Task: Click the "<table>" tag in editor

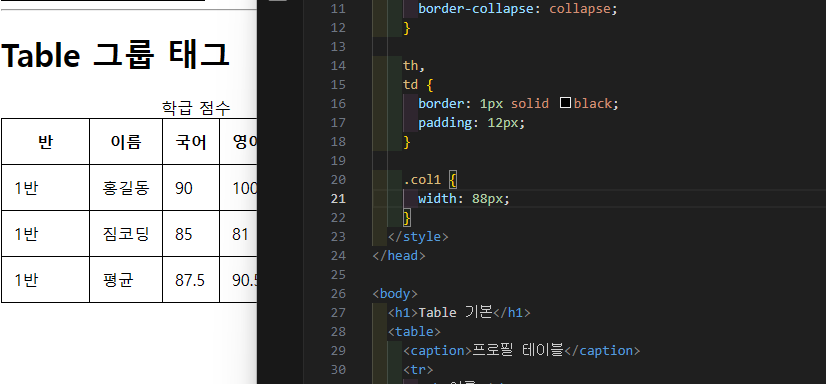Action: [414, 331]
